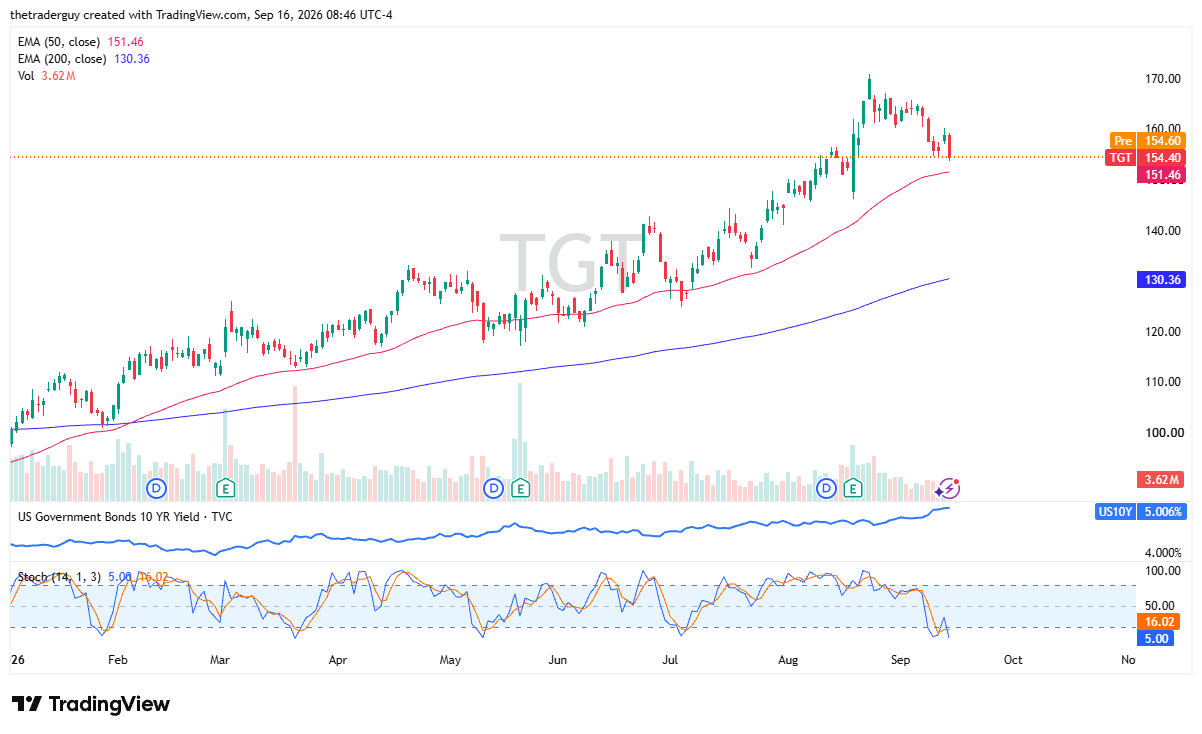Click the 120.00 price axis label
This screenshot has width=1202, height=734.
pyautogui.click(x=1164, y=332)
